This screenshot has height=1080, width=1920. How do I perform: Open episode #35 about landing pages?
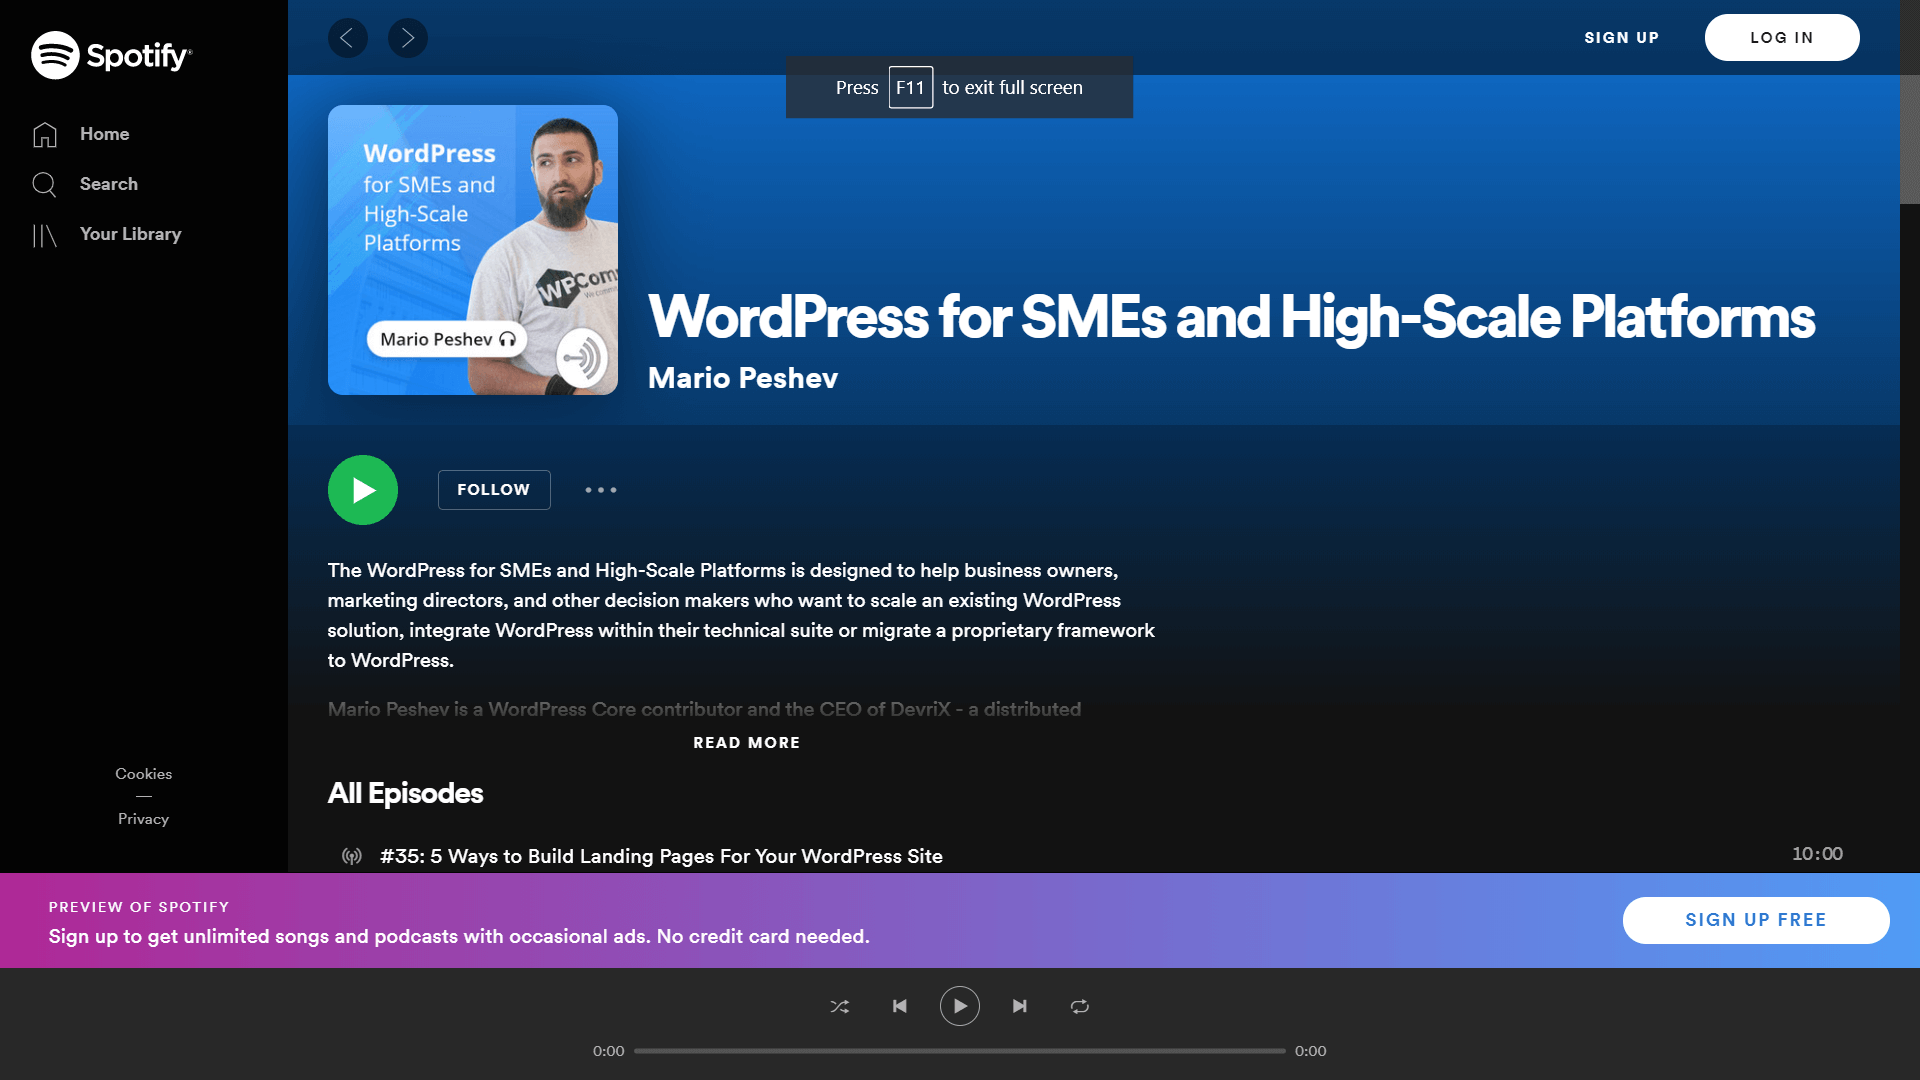pyautogui.click(x=661, y=856)
